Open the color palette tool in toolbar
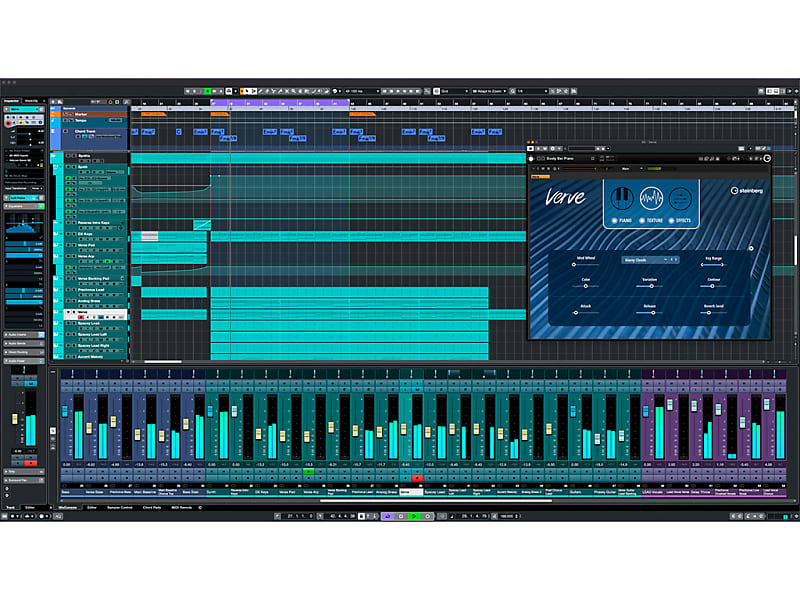The image size is (800, 600). click(336, 91)
